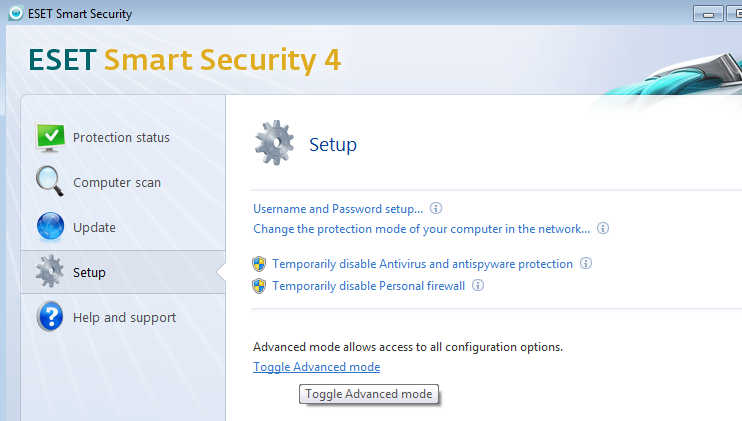Open Username and Password setup link

338,209
